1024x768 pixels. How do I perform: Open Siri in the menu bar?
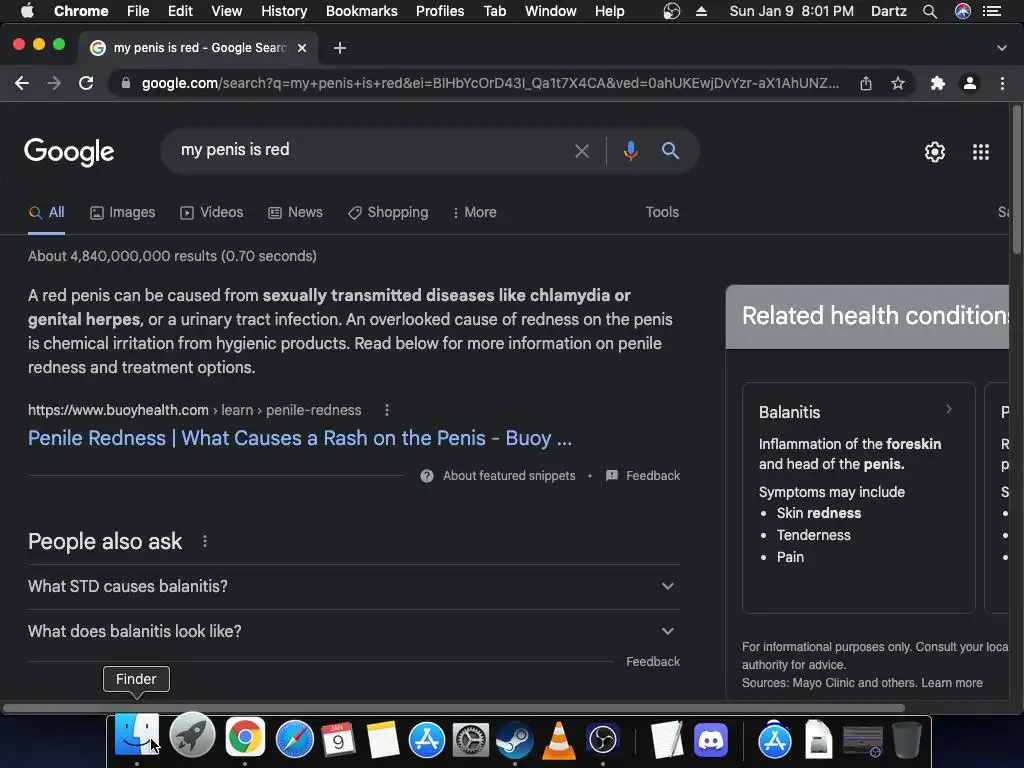pos(963,11)
